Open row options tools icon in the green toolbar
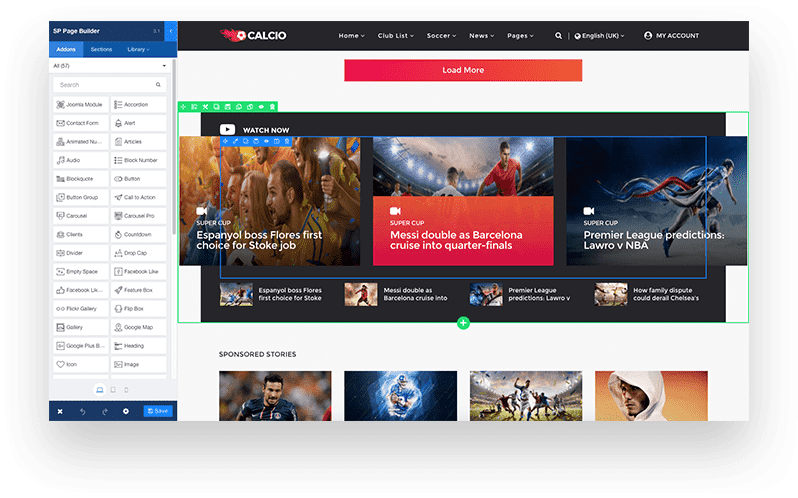Viewport: 798px width, 498px height. tap(206, 107)
